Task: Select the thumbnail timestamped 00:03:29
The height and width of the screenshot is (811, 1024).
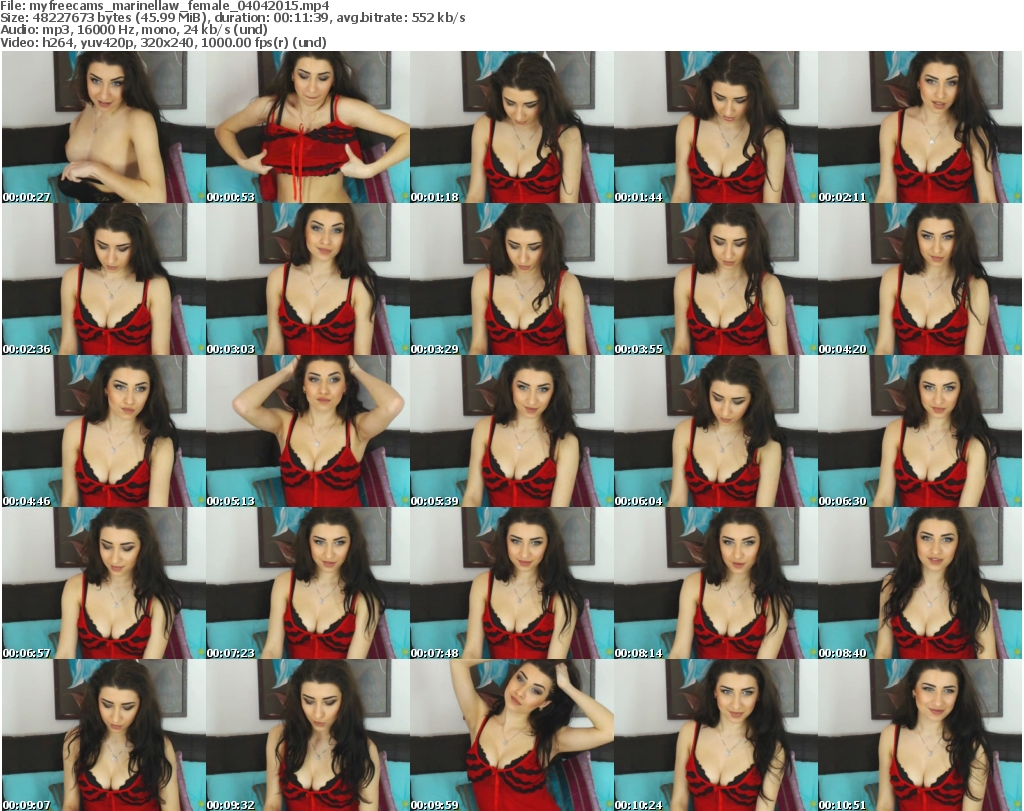Action: click(x=511, y=279)
